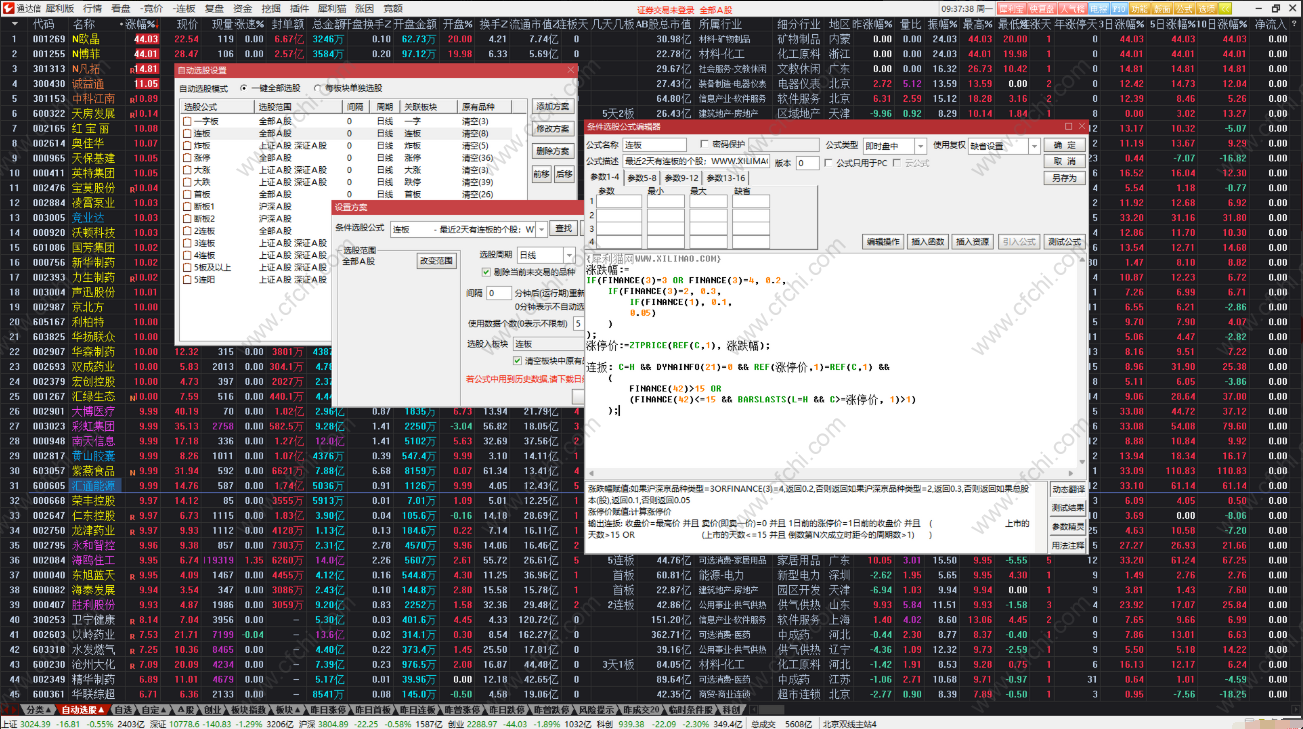Open the 公式 toolbar button
This screenshot has width=1303, height=729.
(x=1183, y=7)
